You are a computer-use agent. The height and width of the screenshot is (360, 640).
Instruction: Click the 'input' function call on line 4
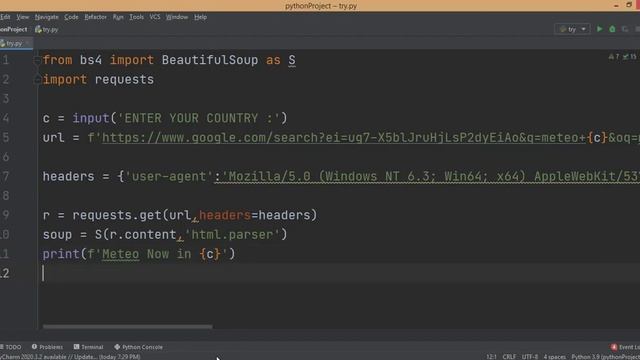(91, 118)
